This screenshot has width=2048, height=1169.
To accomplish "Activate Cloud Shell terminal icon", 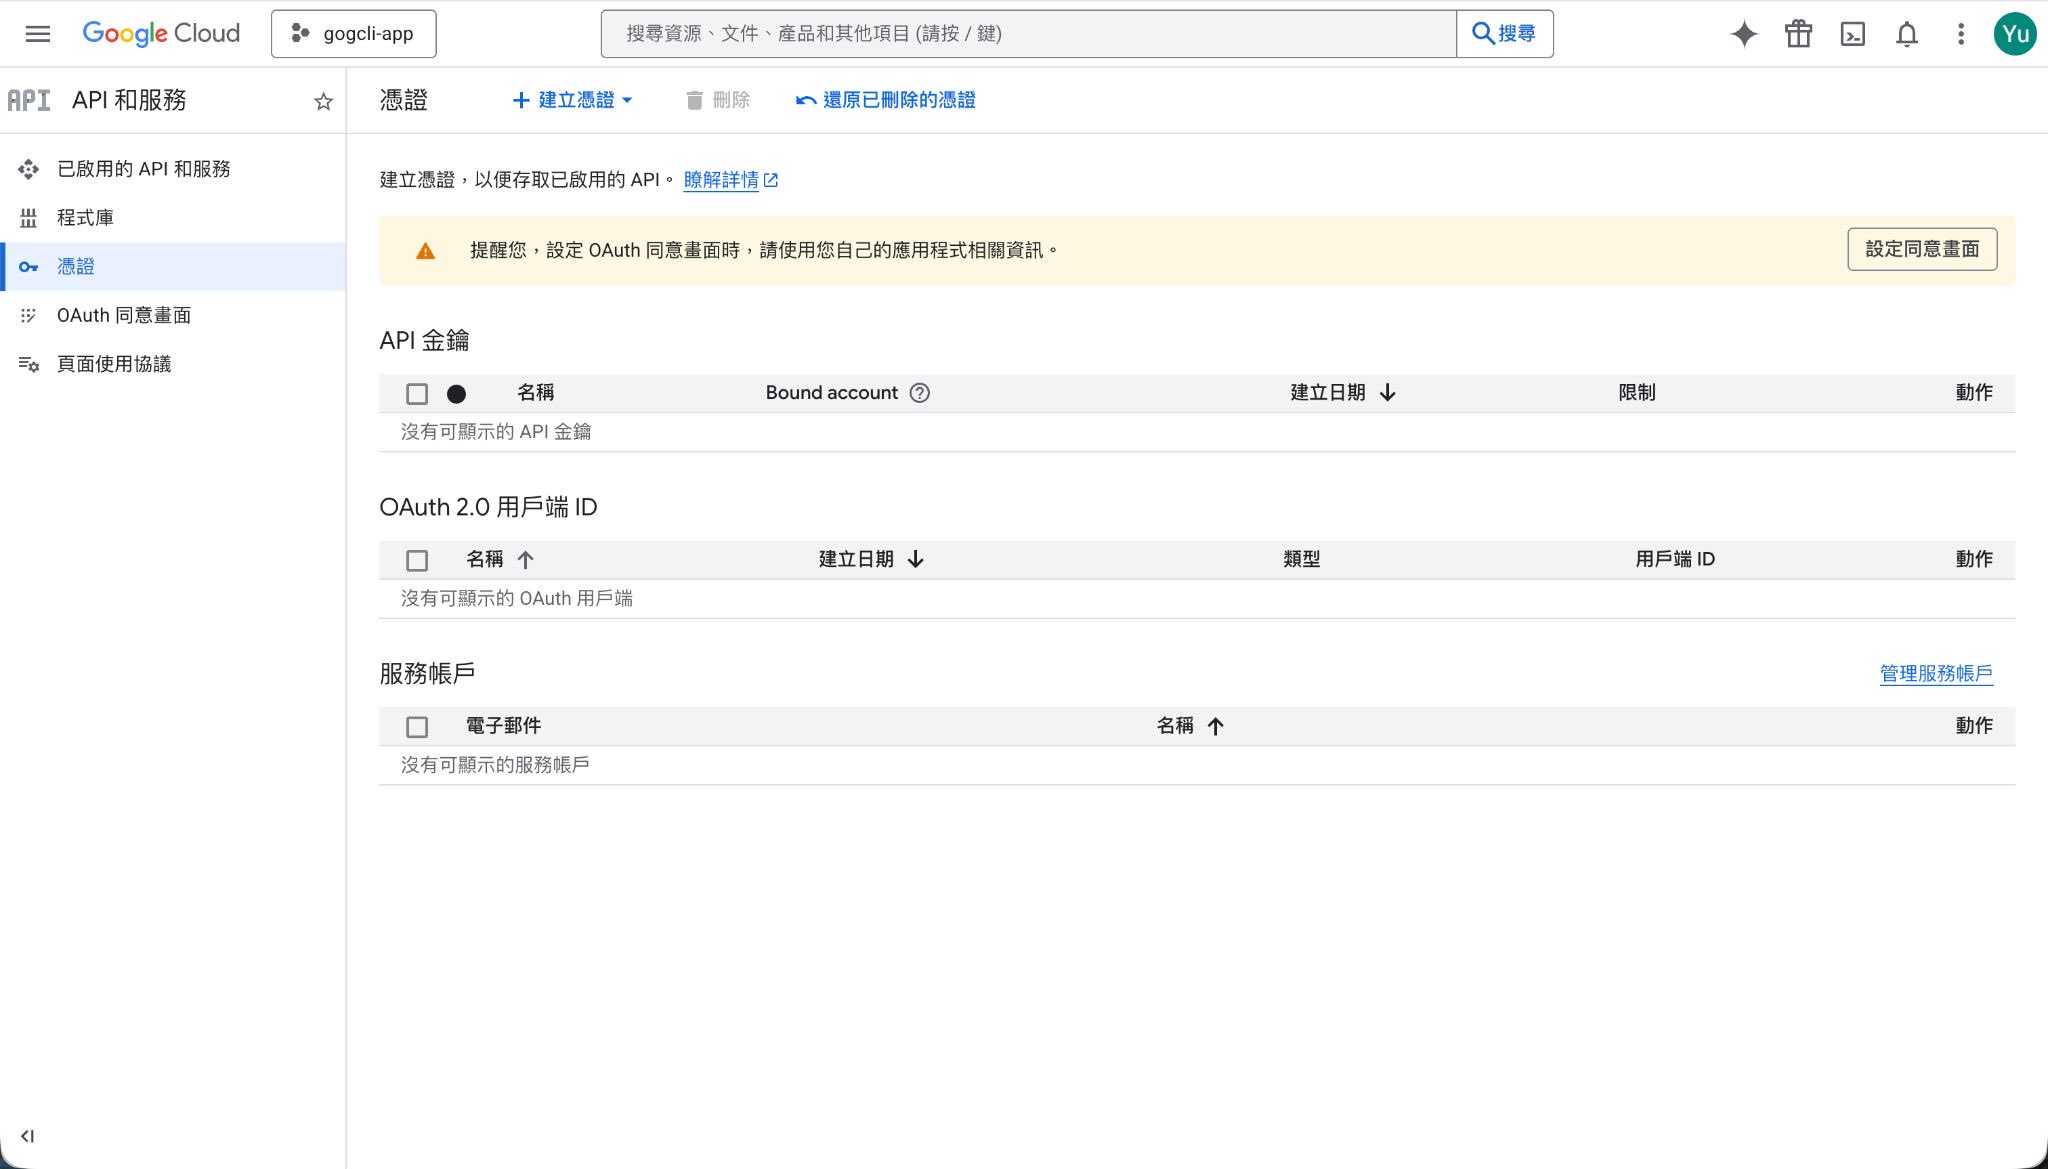I will [x=1852, y=34].
